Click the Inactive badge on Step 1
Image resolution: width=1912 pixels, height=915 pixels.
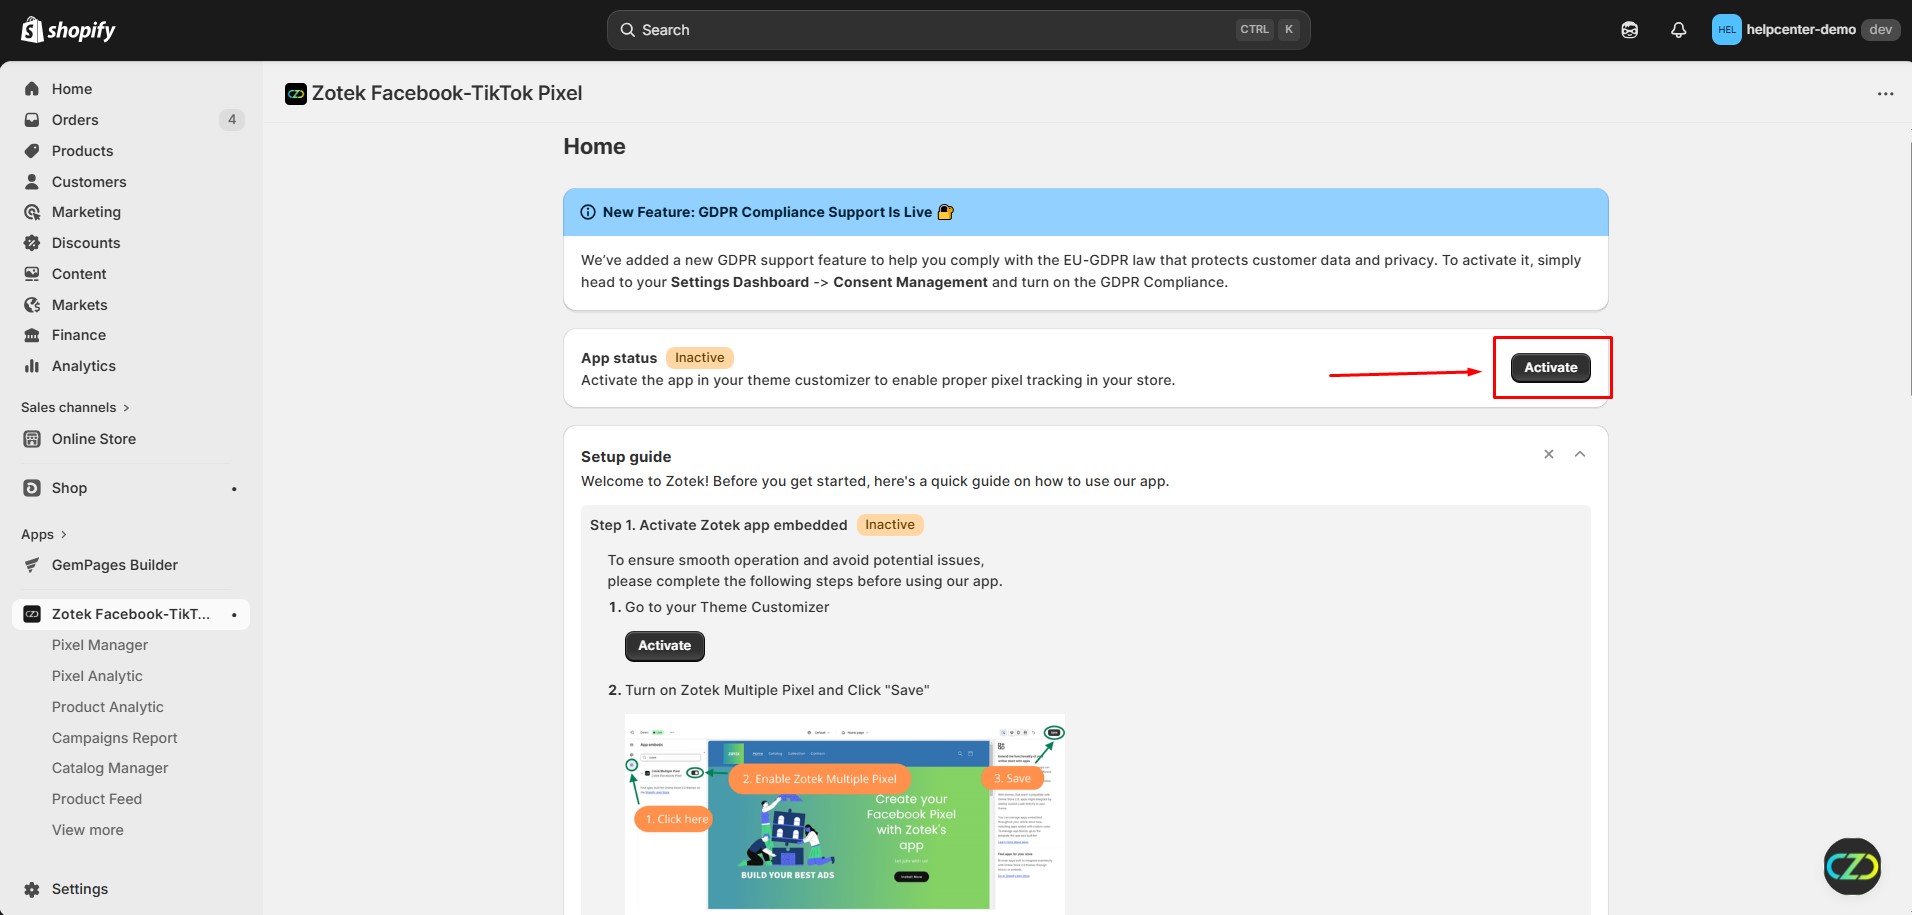890,525
